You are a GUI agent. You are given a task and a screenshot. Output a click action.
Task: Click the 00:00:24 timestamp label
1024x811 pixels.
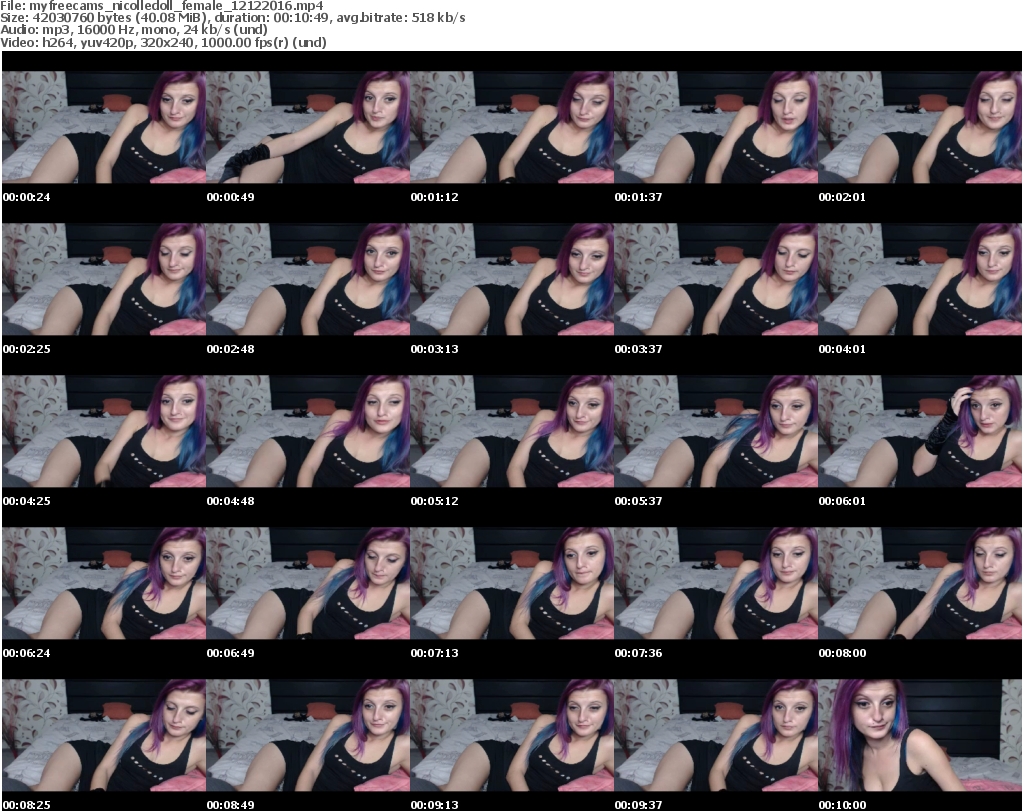pos(27,197)
